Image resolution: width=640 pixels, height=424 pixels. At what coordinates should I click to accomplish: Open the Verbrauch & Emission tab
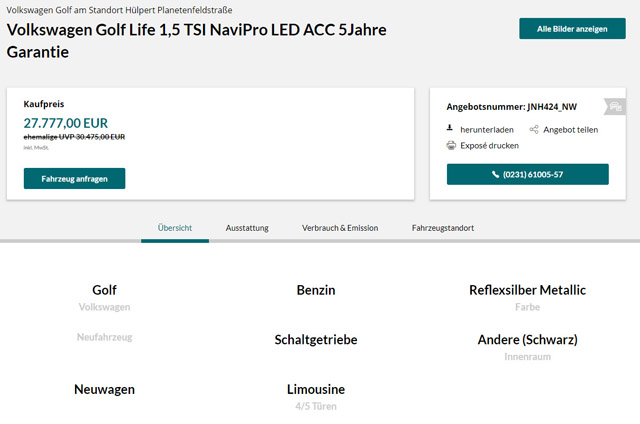click(340, 228)
